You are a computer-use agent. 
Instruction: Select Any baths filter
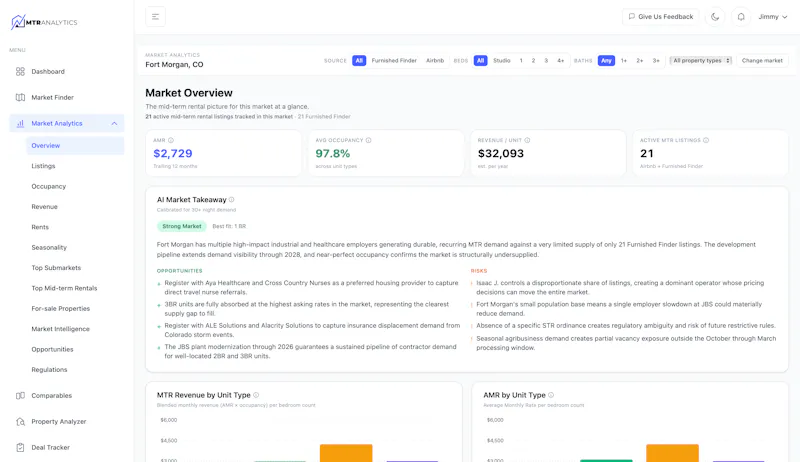(x=606, y=61)
